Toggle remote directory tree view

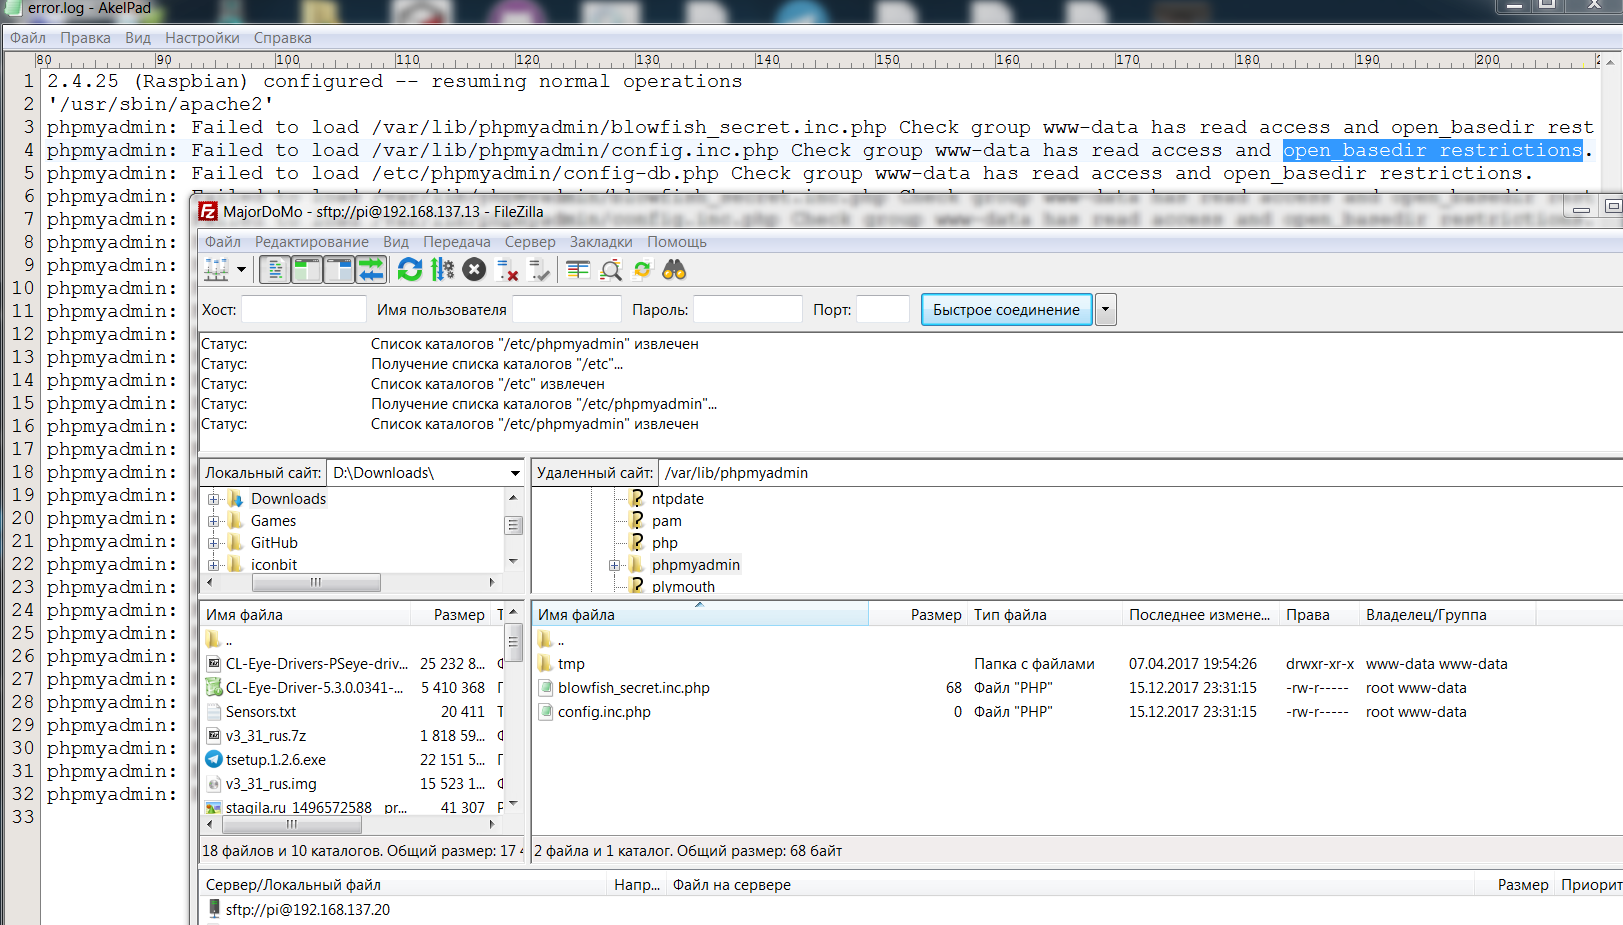click(339, 270)
